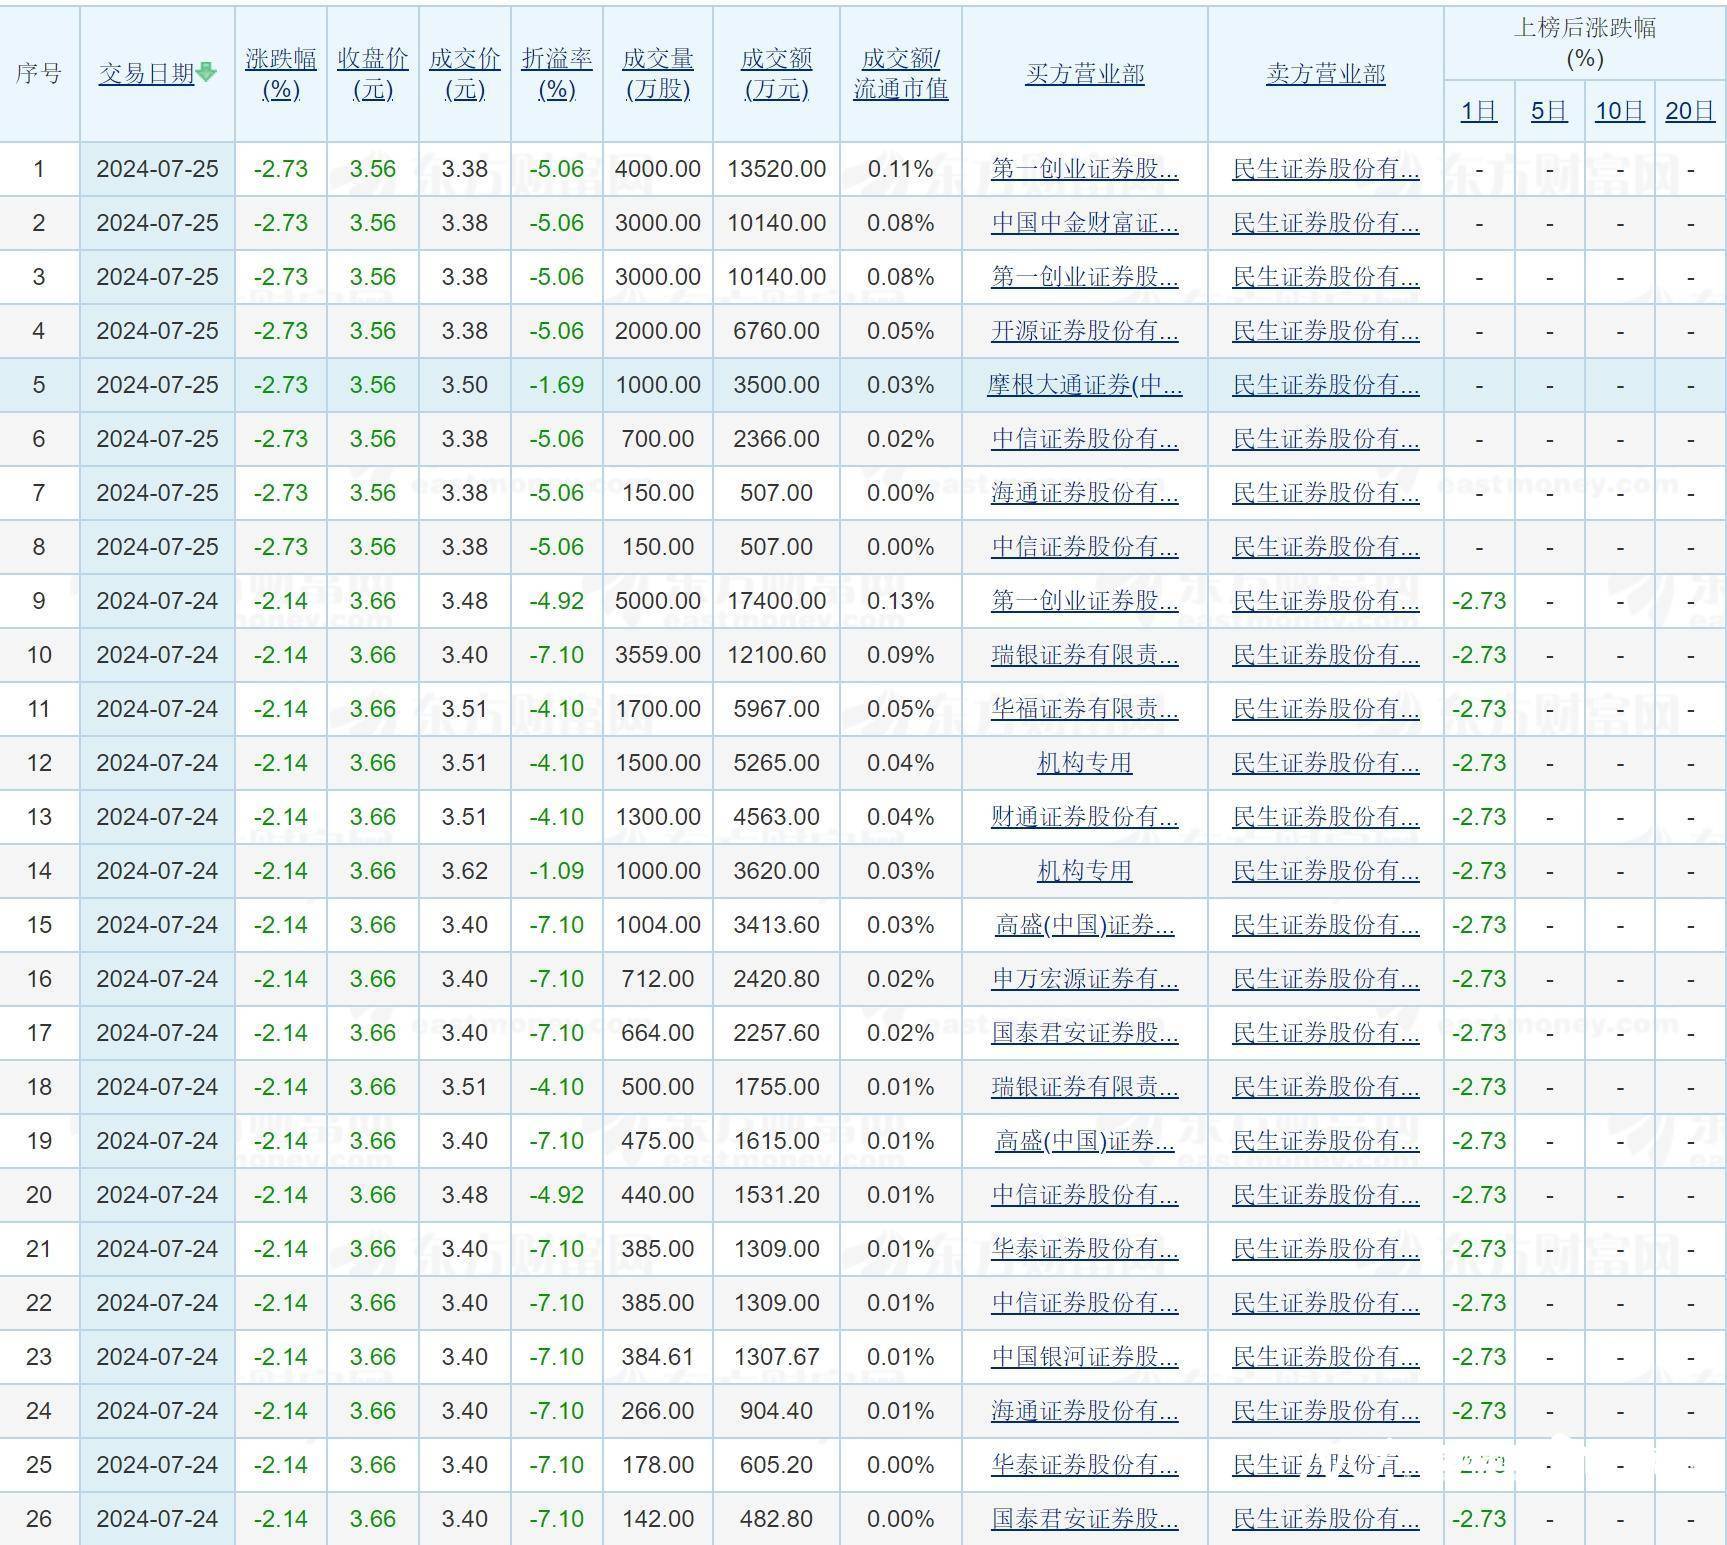Sort by 10日 post-listing change
Image resolution: width=1727 pixels, height=1545 pixels.
pyautogui.click(x=1620, y=111)
